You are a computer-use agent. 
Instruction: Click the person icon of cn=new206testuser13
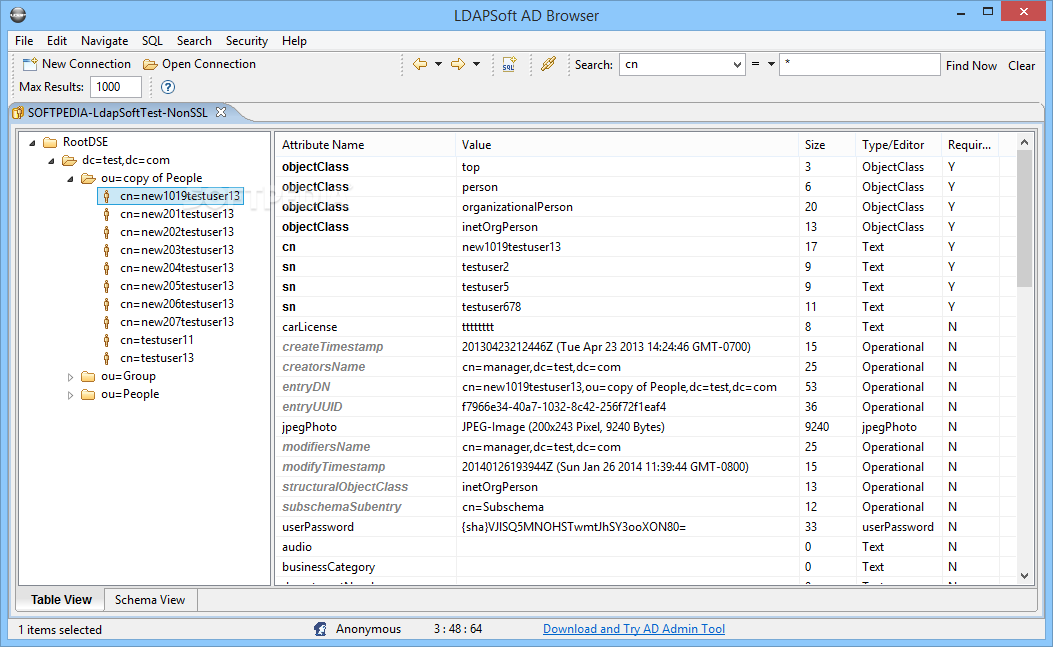[x=106, y=304]
